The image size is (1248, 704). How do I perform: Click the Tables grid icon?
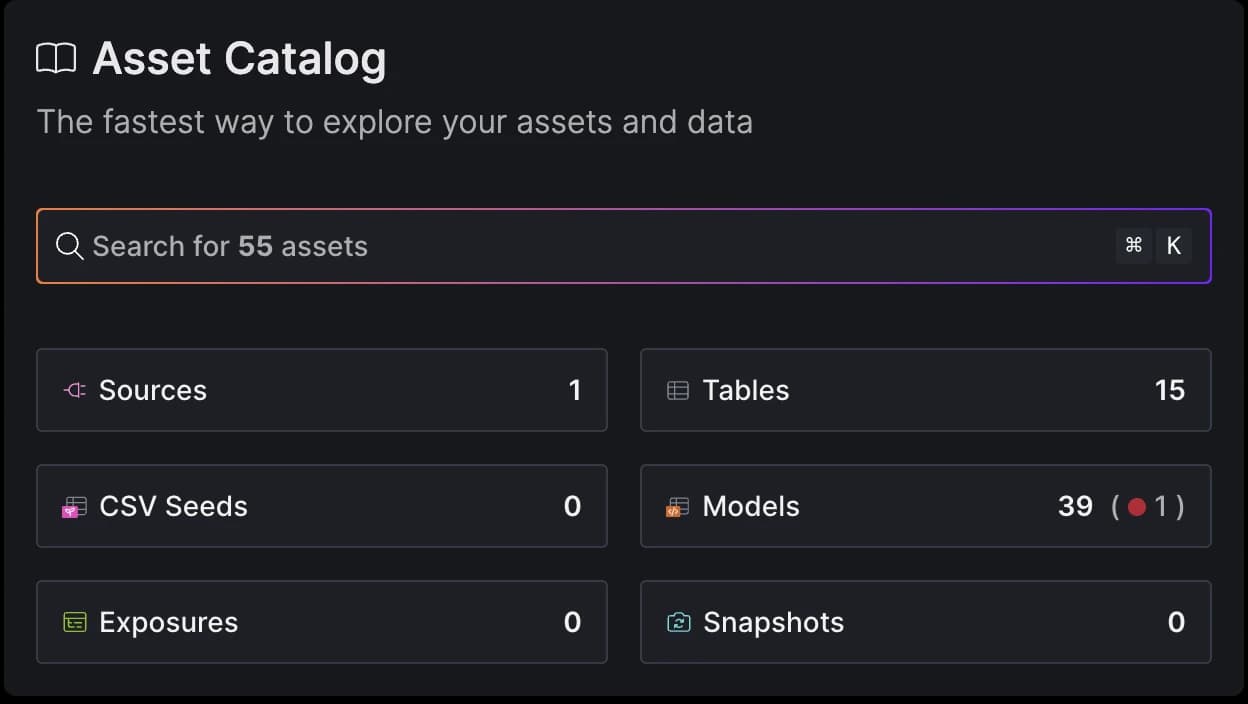pyautogui.click(x=678, y=390)
